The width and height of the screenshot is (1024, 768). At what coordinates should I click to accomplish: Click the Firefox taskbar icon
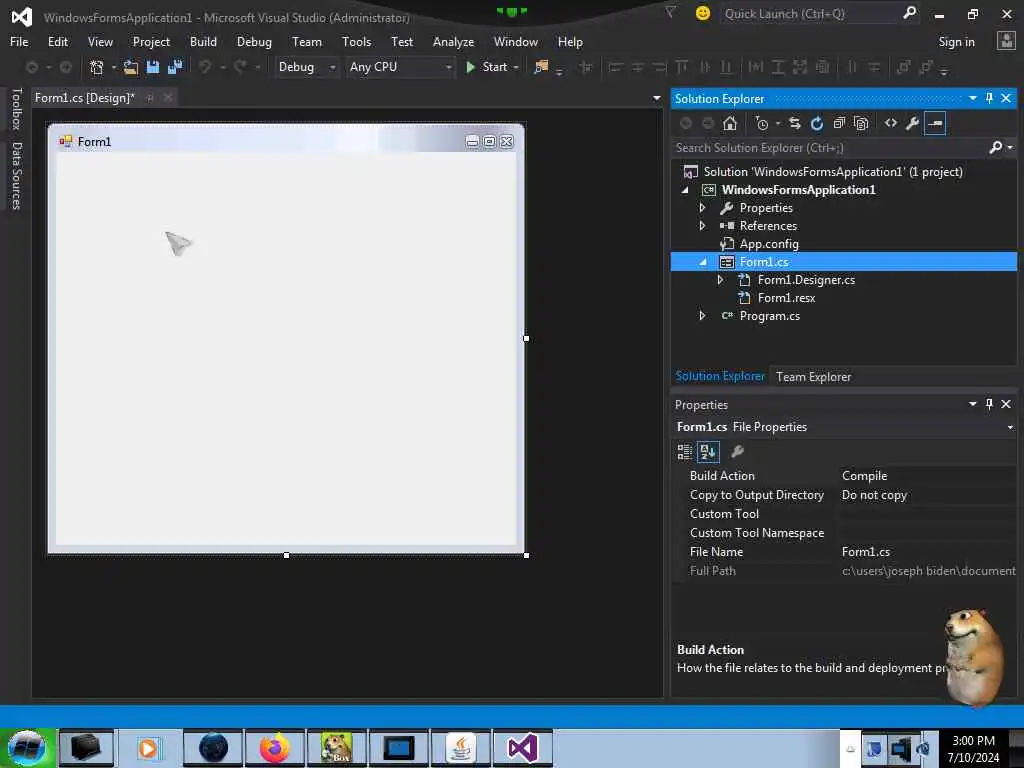point(275,748)
